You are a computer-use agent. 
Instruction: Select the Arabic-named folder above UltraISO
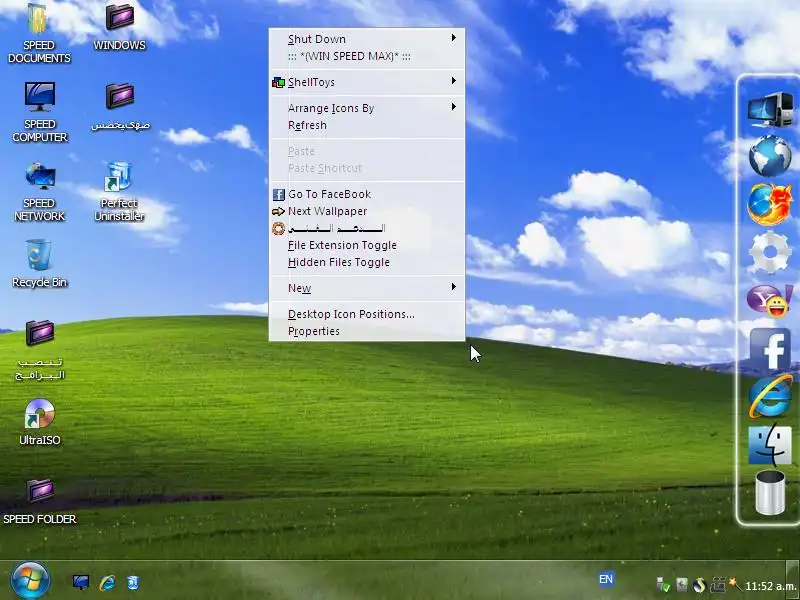pos(40,349)
